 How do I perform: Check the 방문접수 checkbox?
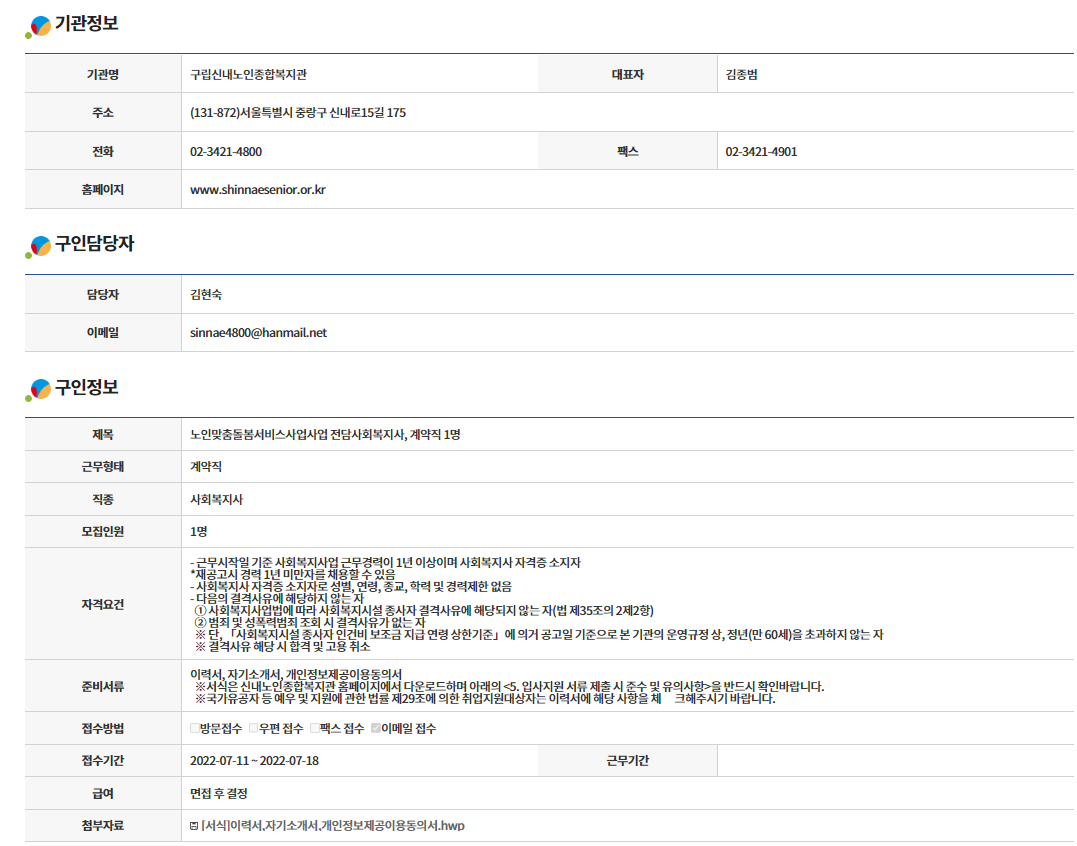click(195, 729)
